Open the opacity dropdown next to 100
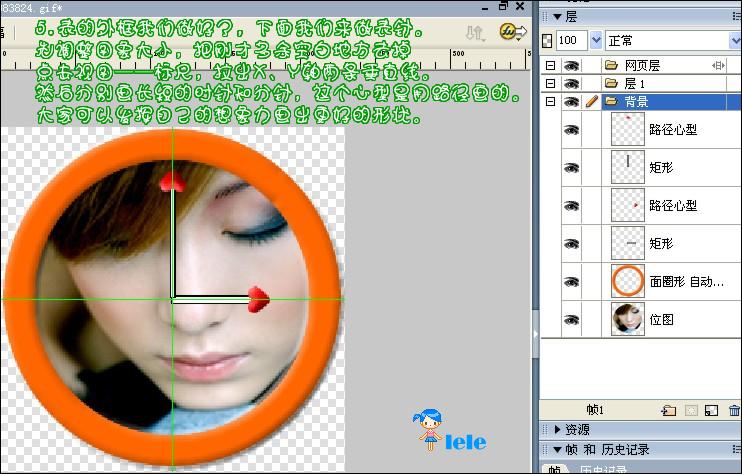The width and height of the screenshot is (742, 474). point(597,40)
